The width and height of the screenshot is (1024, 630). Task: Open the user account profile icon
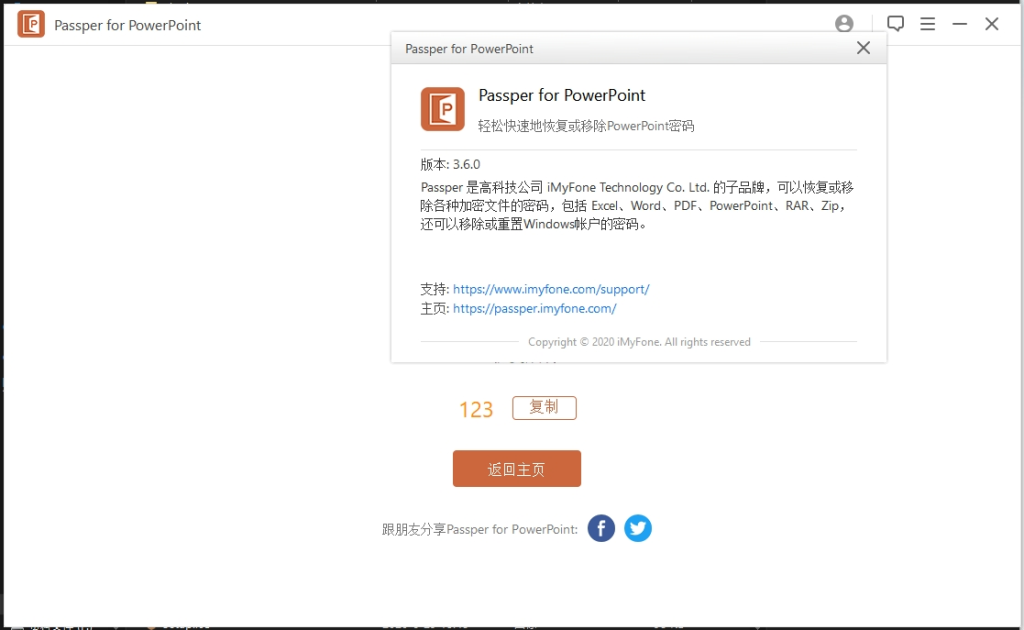tap(843, 23)
